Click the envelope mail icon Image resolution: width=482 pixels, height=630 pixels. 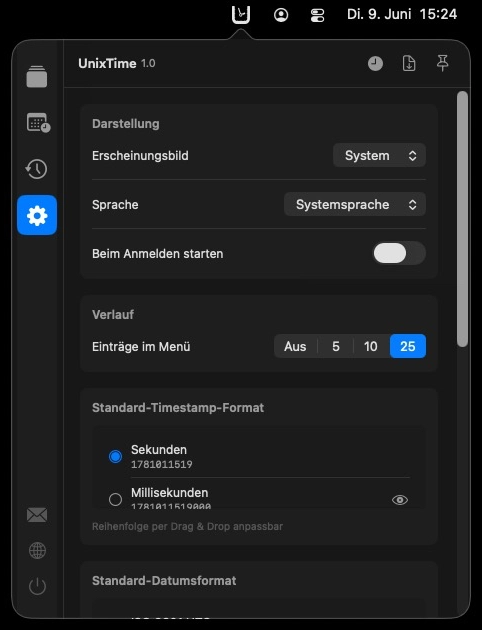37,515
